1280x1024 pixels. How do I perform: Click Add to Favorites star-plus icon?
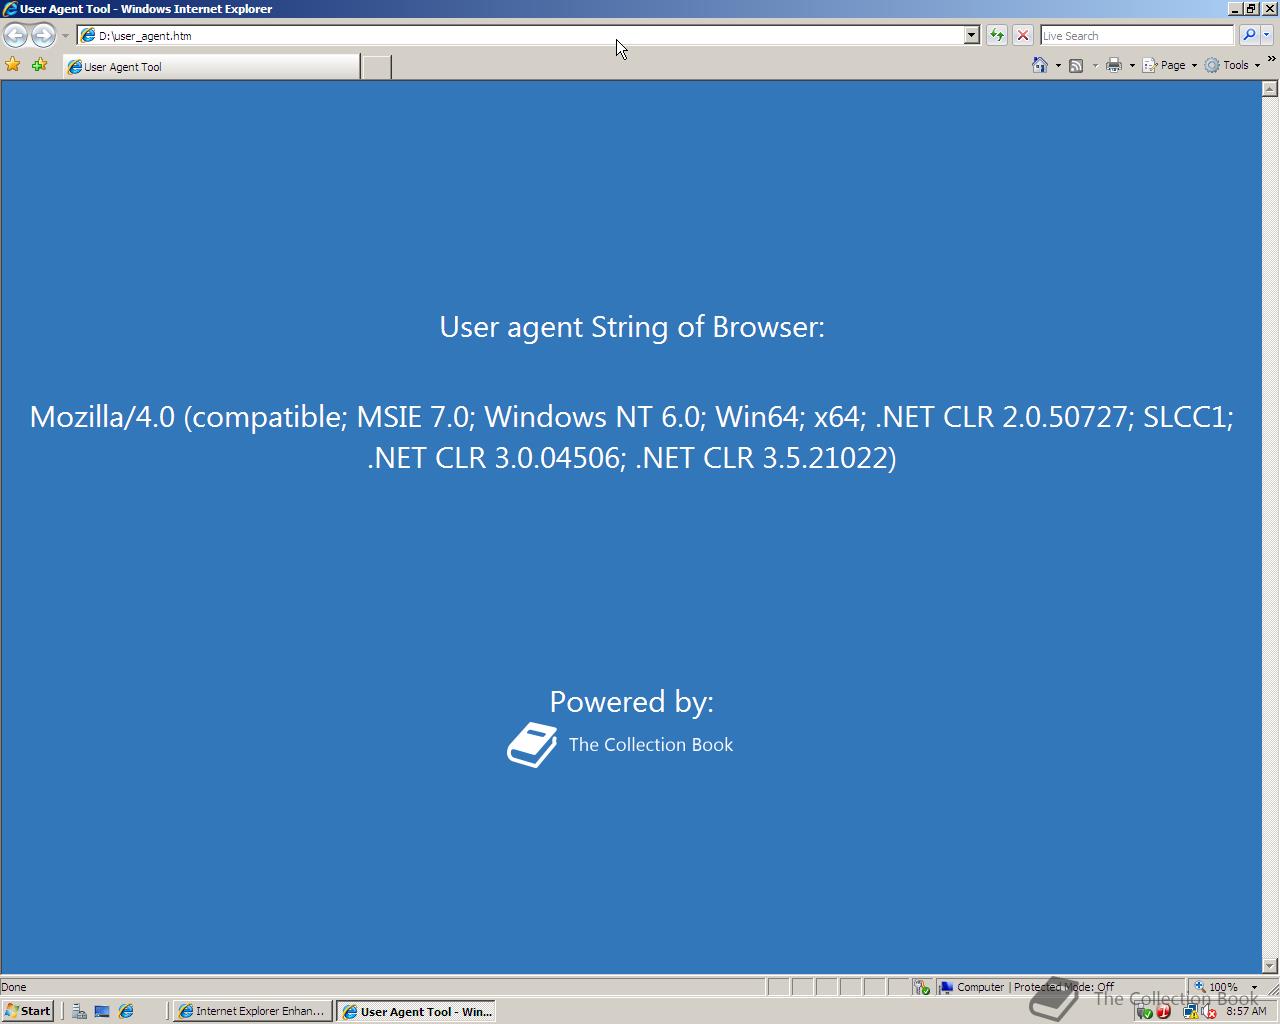pyautogui.click(x=39, y=65)
